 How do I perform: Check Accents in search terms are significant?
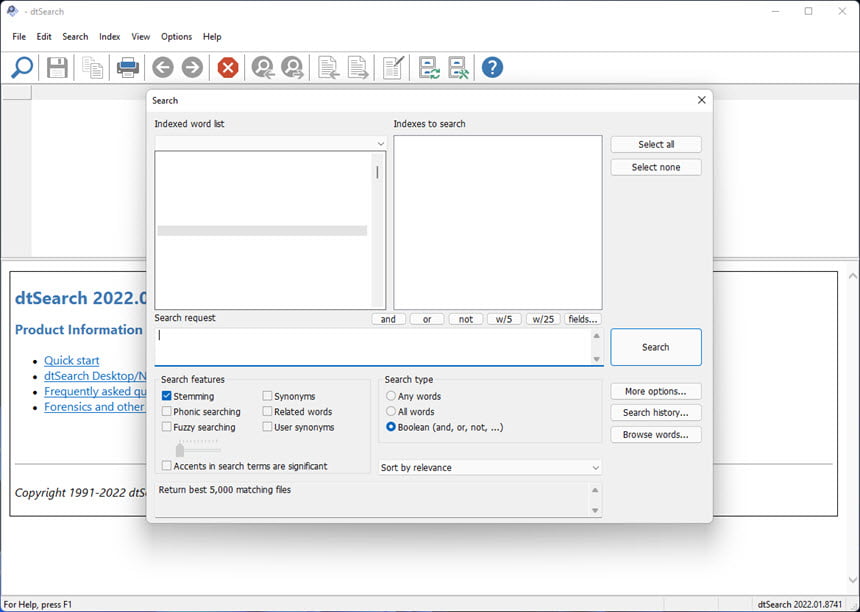[x=167, y=466]
